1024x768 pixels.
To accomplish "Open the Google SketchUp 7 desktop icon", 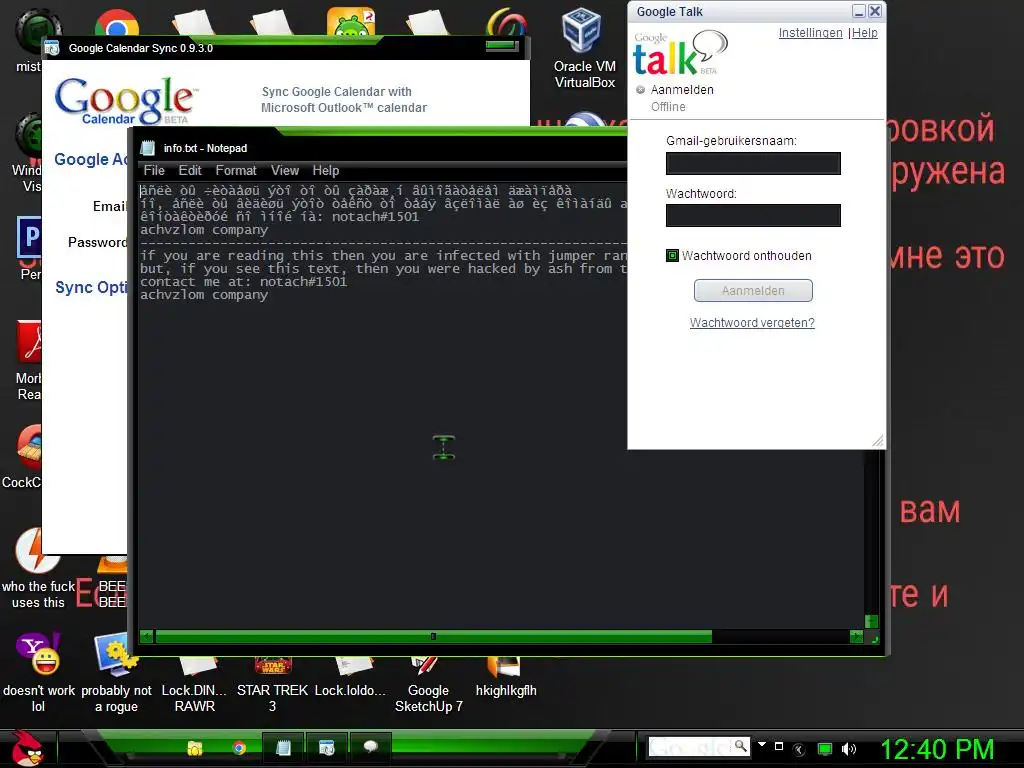I will pyautogui.click(x=428, y=685).
